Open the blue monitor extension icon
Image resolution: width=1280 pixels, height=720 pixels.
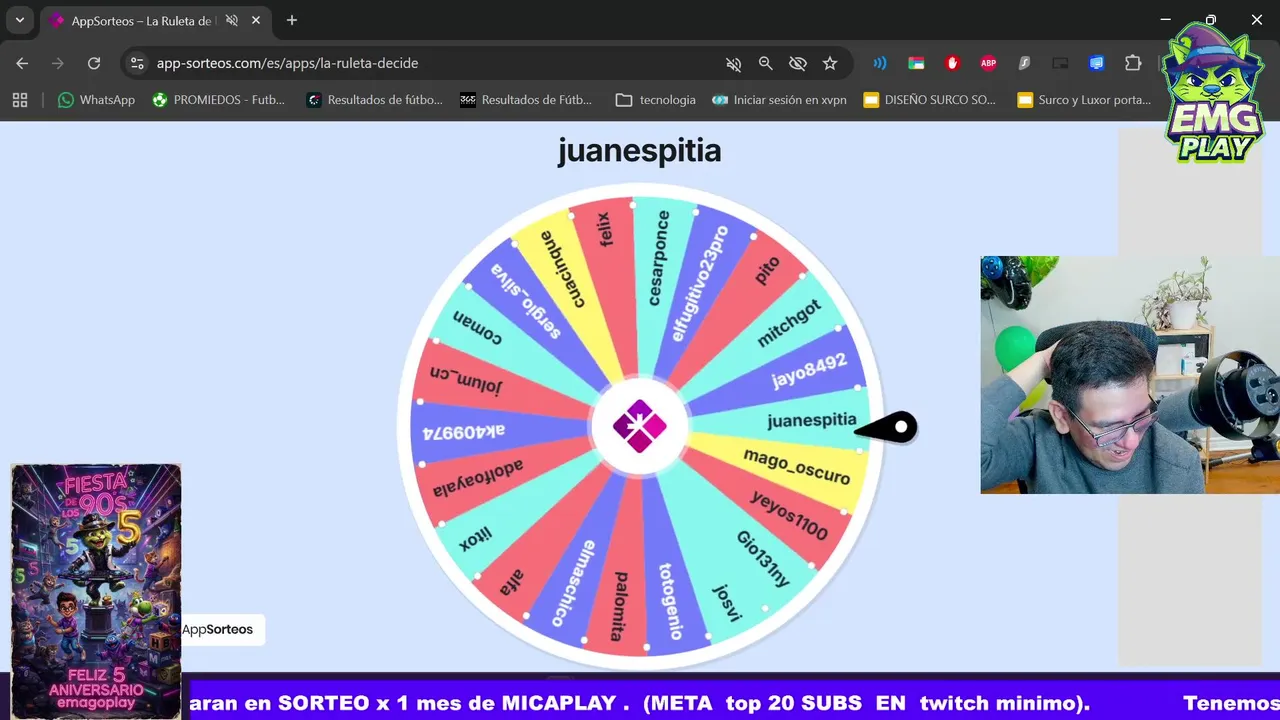1096,63
